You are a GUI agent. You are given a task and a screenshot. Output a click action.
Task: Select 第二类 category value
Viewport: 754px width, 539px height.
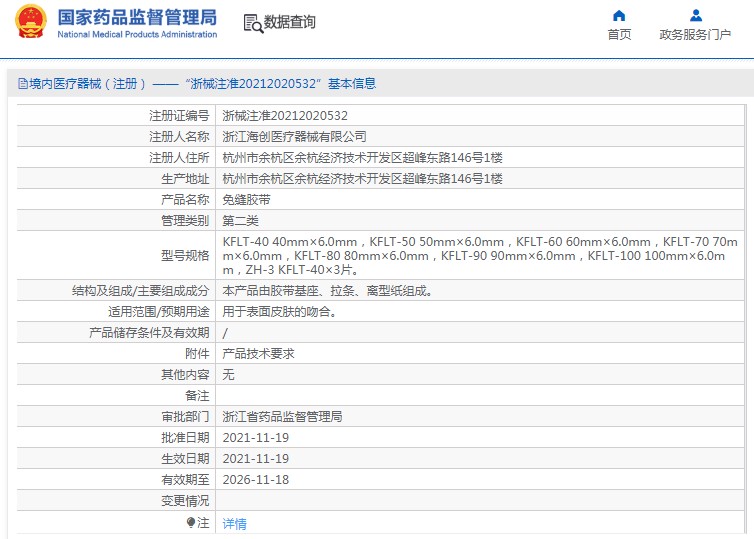point(240,221)
